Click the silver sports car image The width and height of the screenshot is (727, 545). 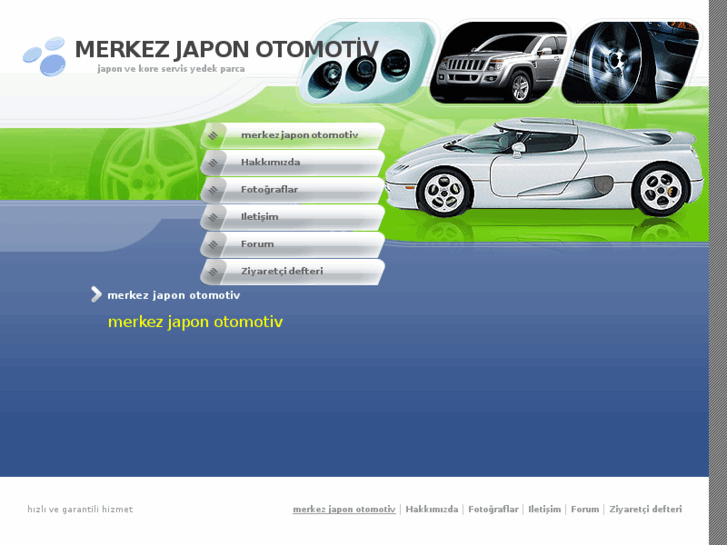(x=544, y=167)
